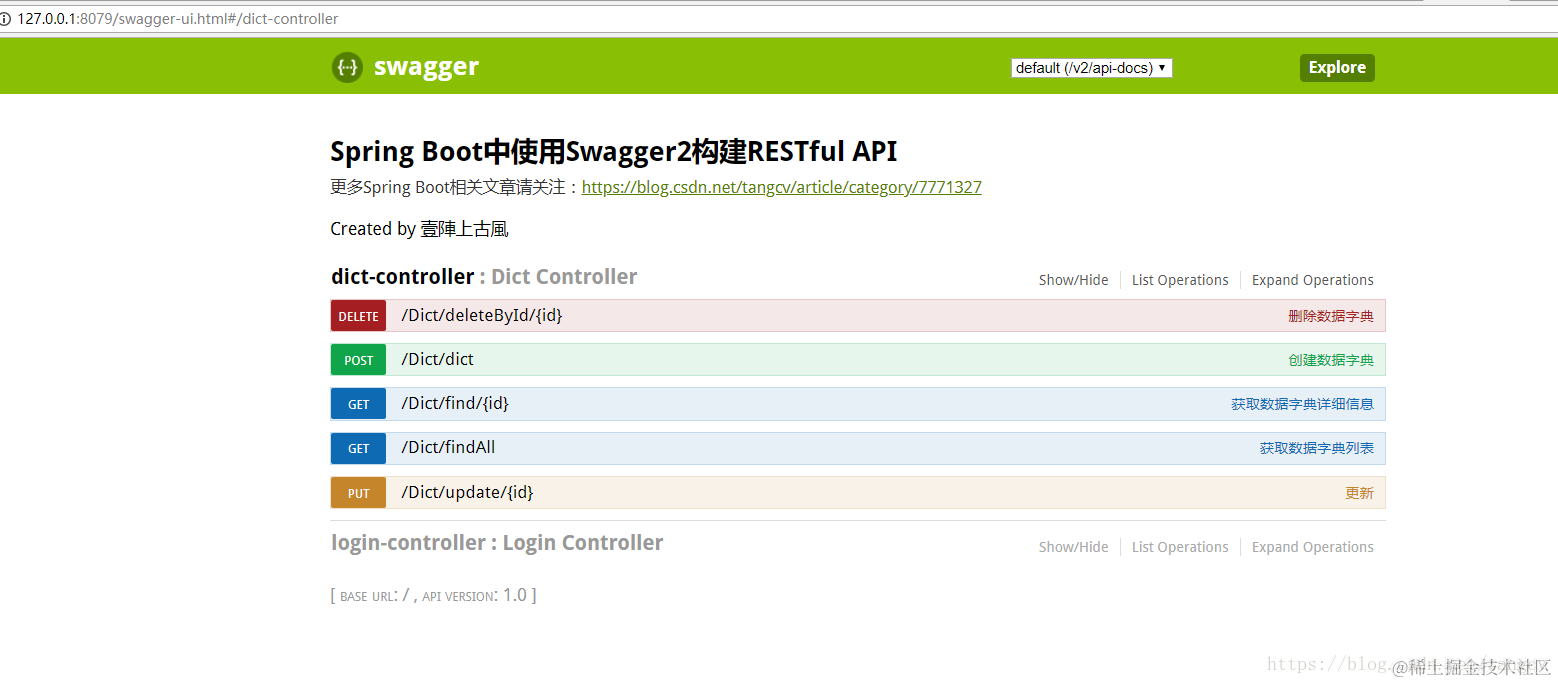
Task: Open the blog.csdn.net tangcv category link
Action: (782, 187)
